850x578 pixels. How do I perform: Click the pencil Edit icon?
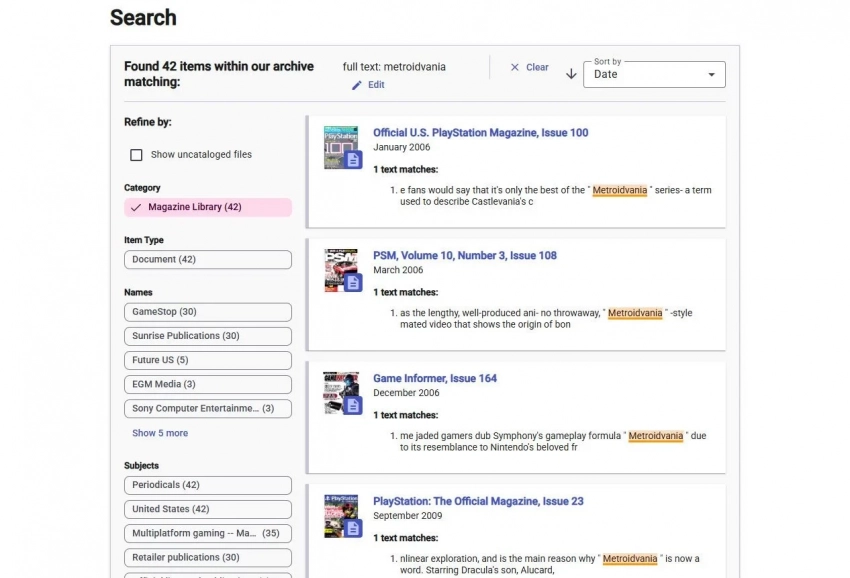[x=357, y=85]
